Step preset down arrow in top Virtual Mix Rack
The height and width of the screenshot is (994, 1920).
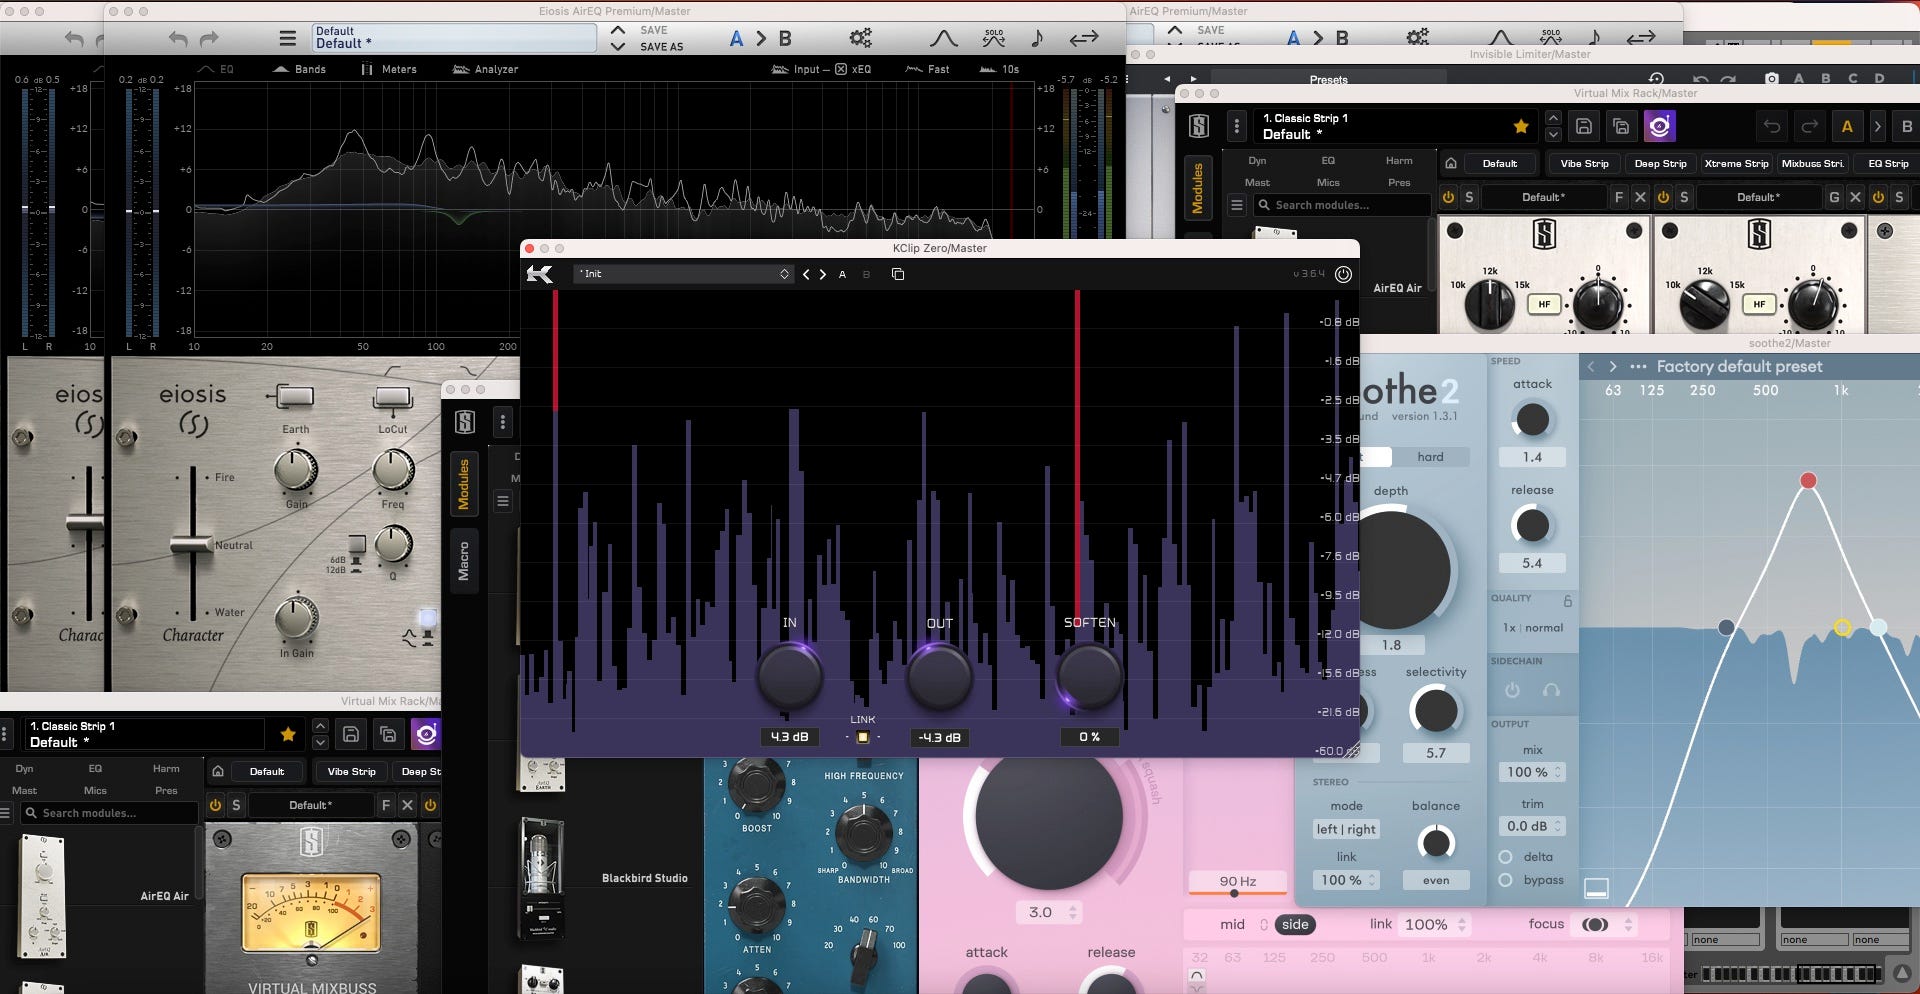tap(1553, 134)
